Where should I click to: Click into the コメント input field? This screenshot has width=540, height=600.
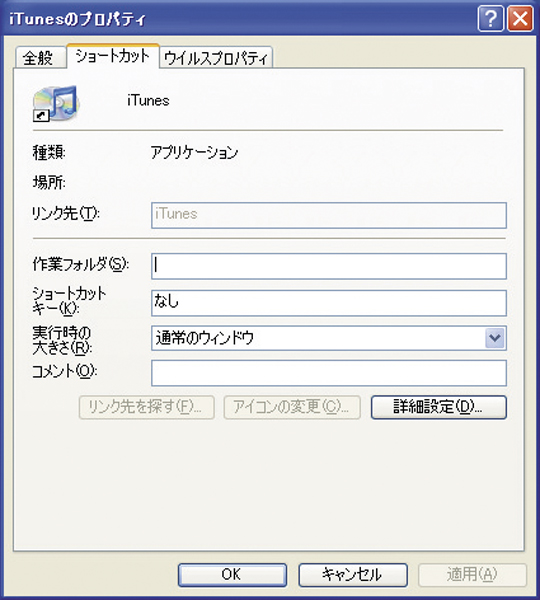pyautogui.click(x=329, y=373)
